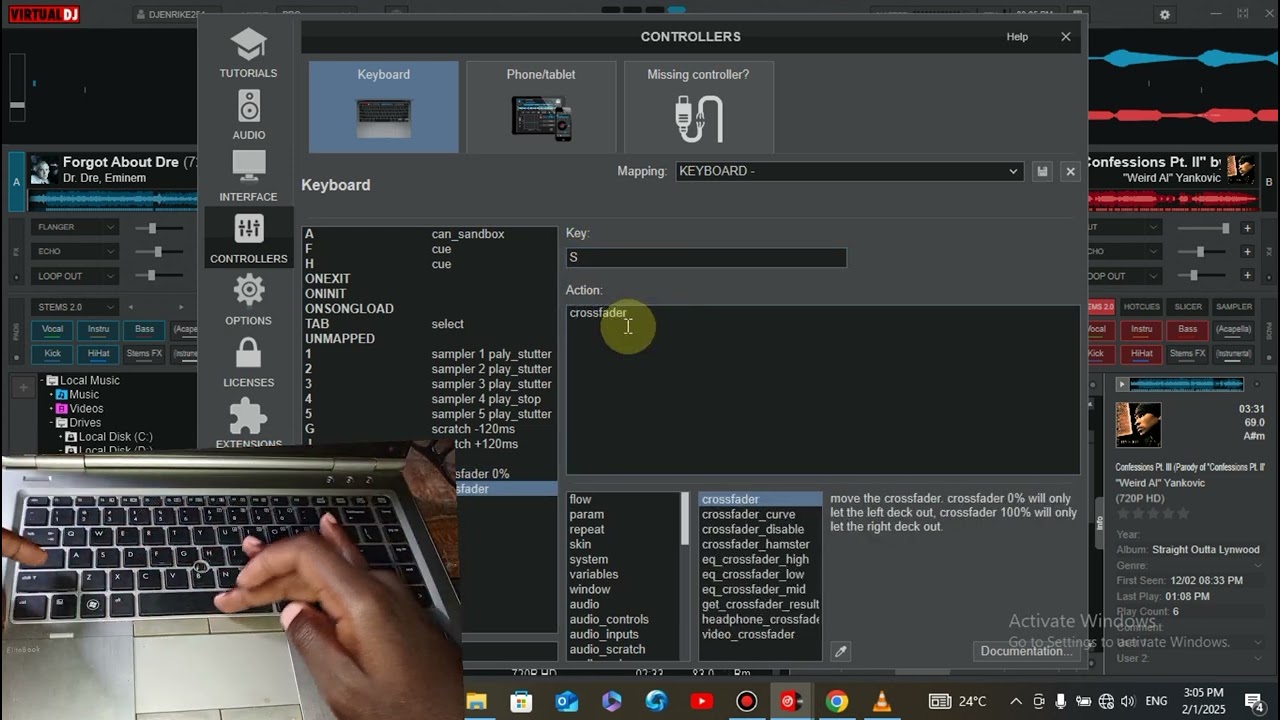Select key 4 sampler 4 play_stop row

429,399
